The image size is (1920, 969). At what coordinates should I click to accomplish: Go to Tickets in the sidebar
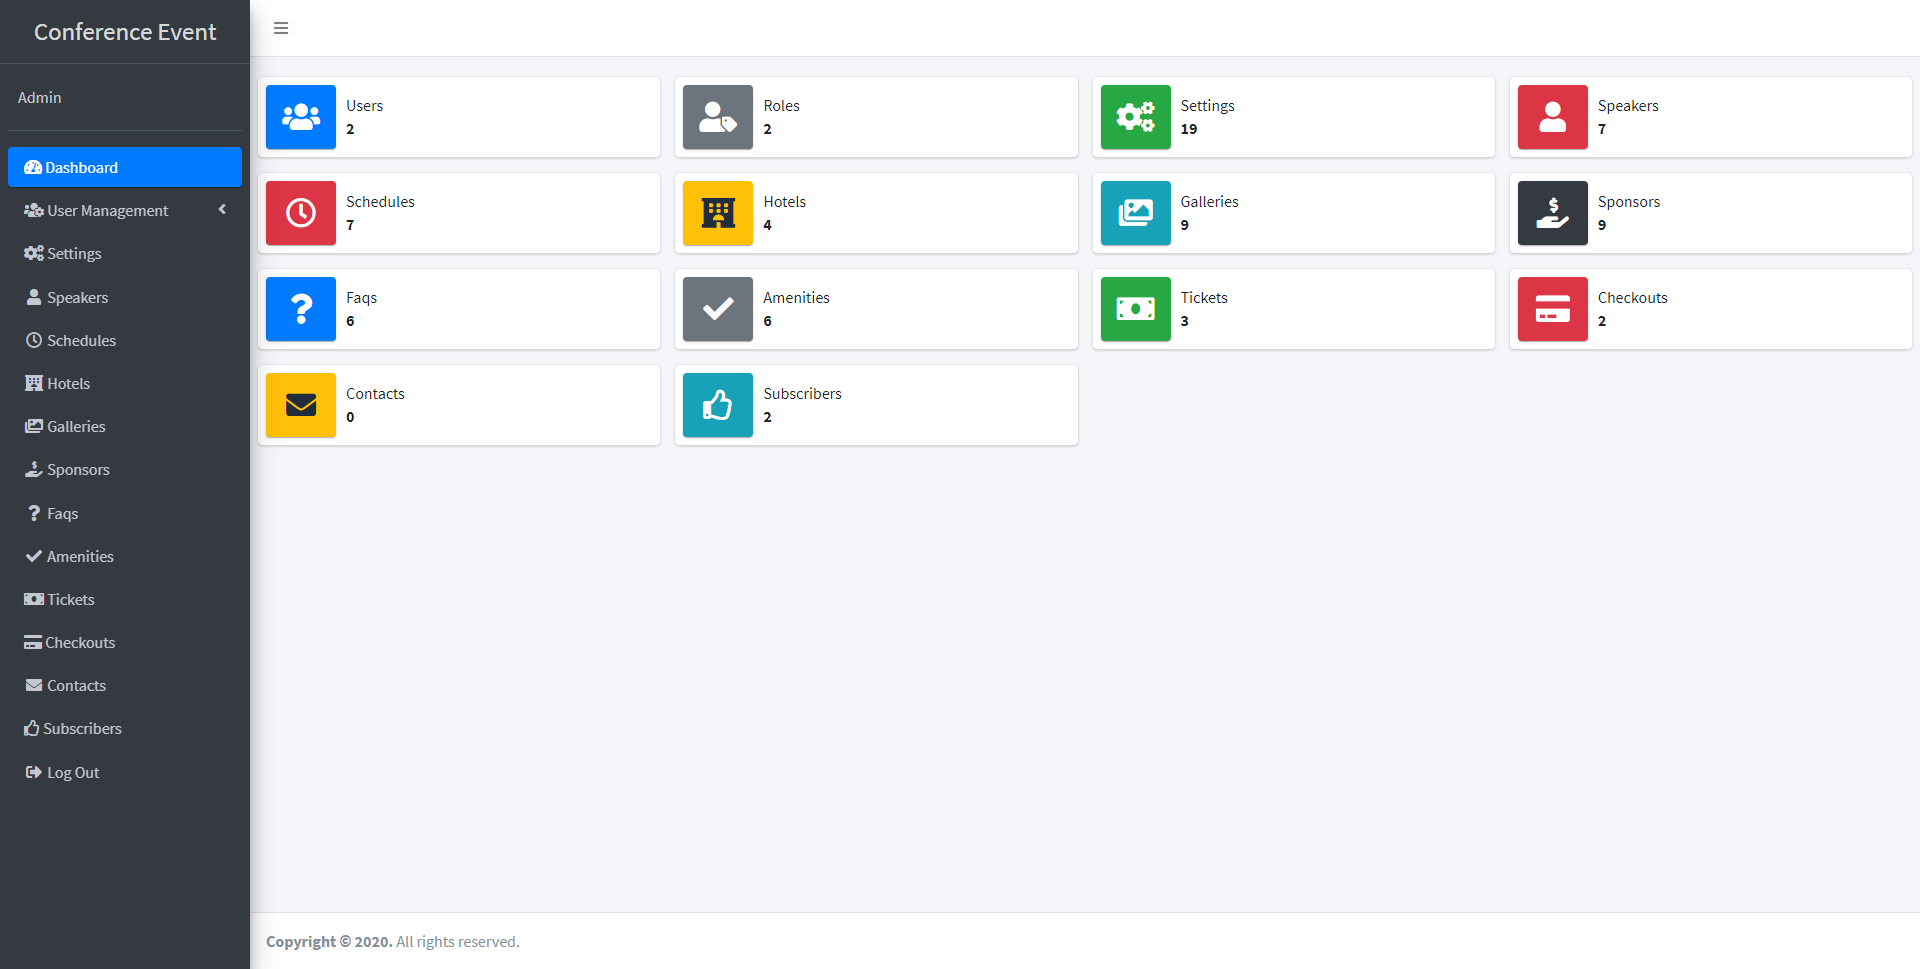pyautogui.click(x=125, y=599)
